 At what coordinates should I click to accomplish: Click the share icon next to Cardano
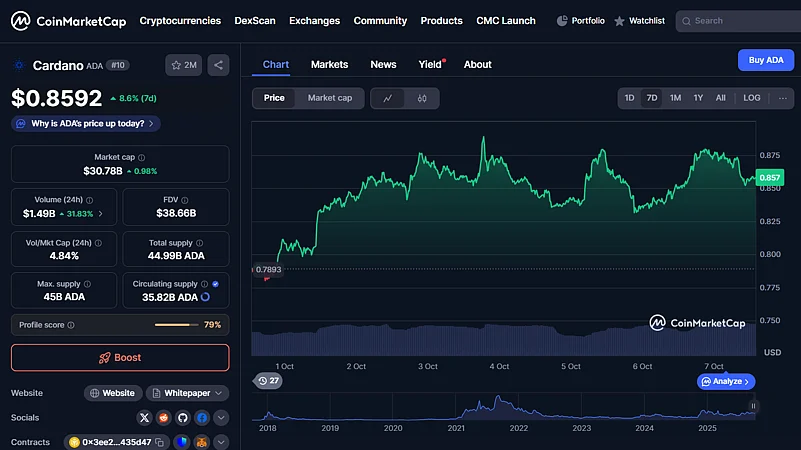pyautogui.click(x=219, y=65)
